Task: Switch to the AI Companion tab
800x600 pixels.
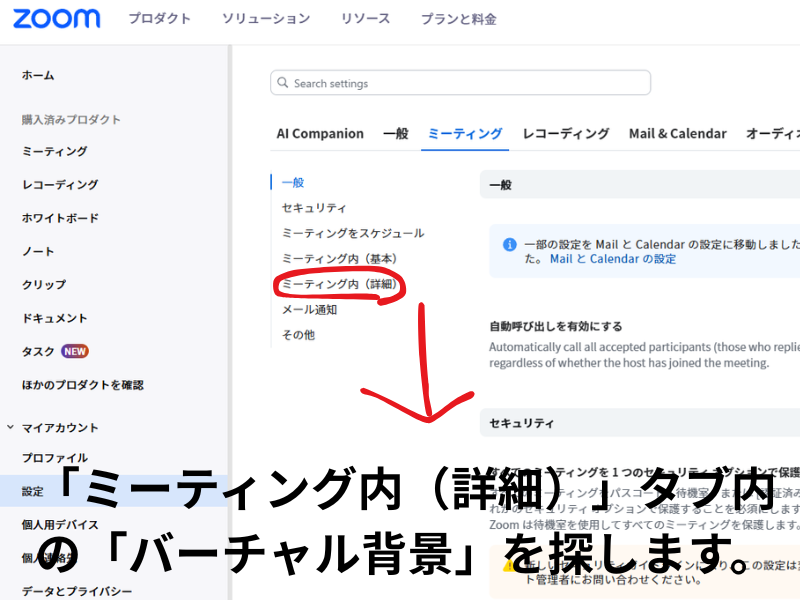Action: tap(320, 134)
